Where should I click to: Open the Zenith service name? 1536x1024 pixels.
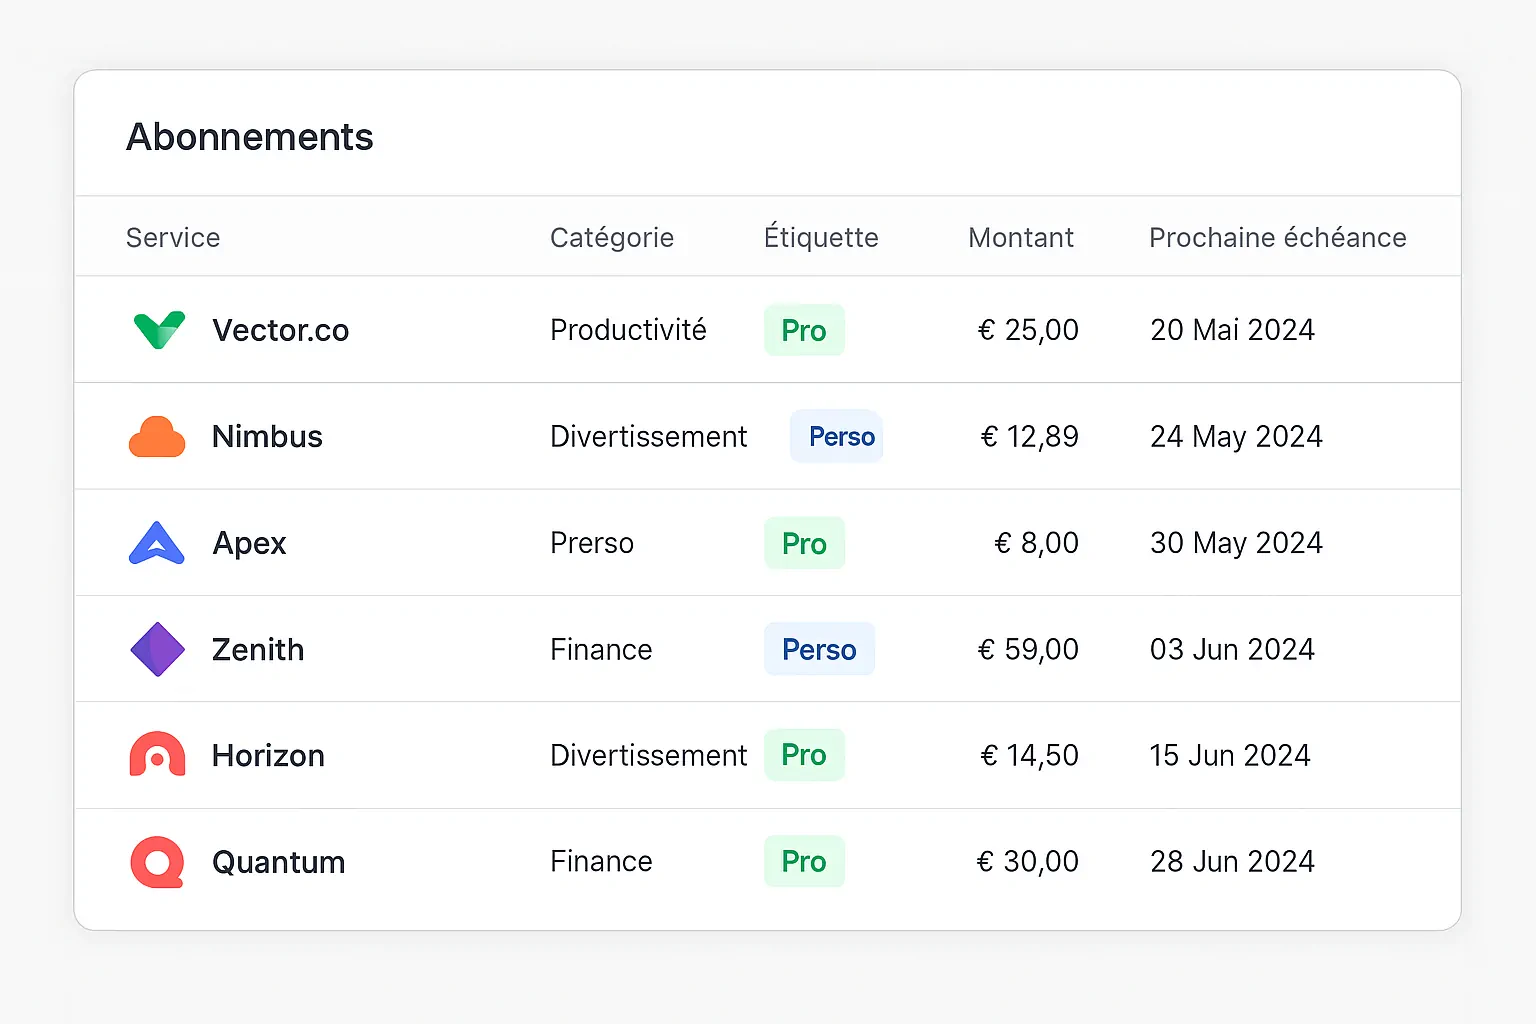[x=258, y=650]
